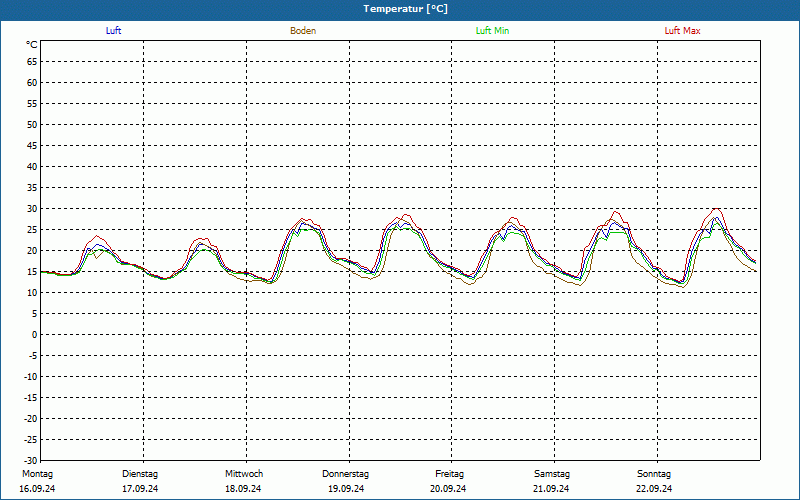Click the '-5' y-axis value
The width and height of the screenshot is (800, 500).
coord(33,356)
